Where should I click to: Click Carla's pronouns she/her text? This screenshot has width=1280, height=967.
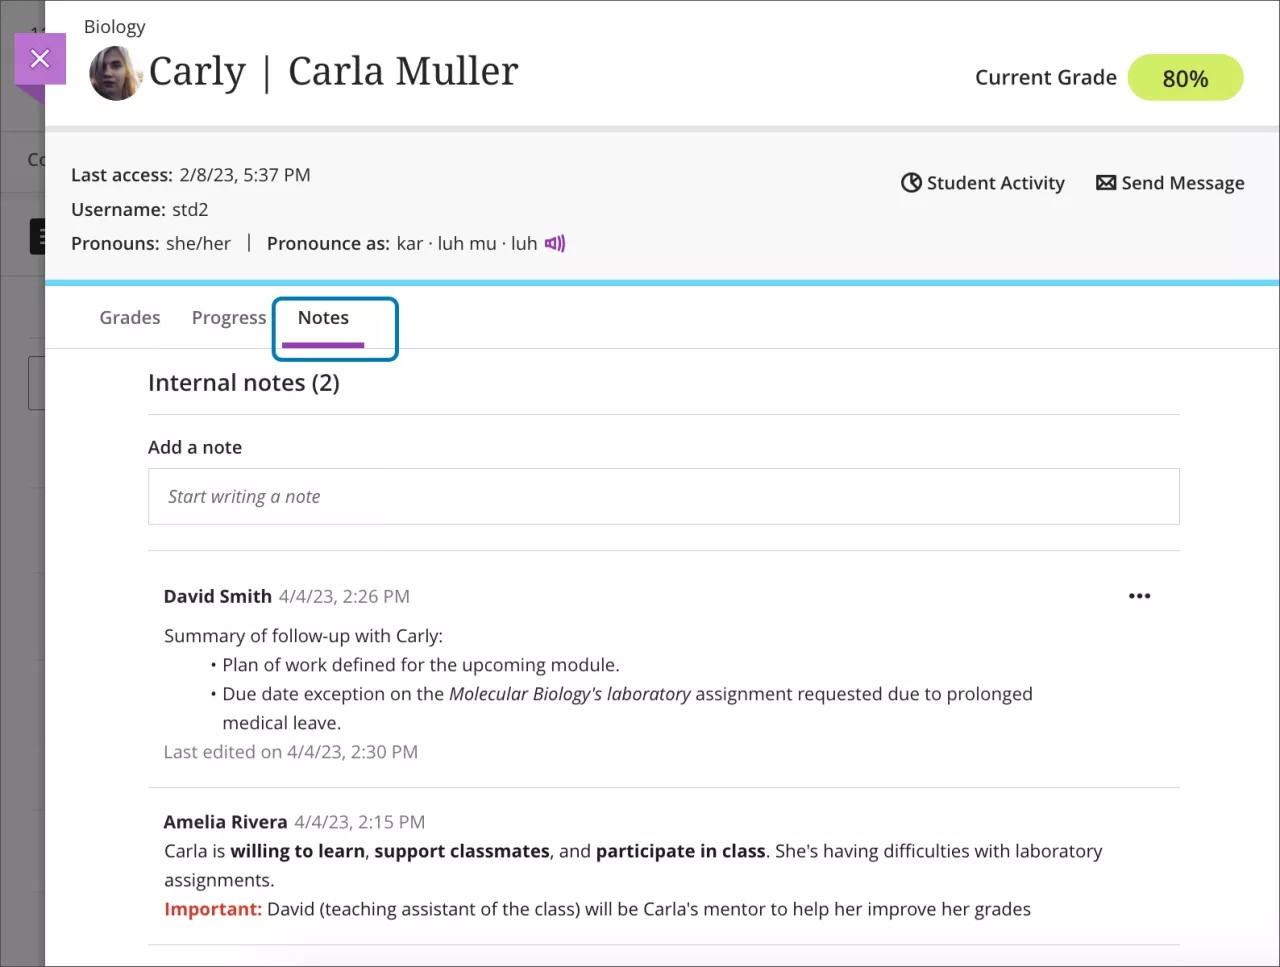(198, 243)
